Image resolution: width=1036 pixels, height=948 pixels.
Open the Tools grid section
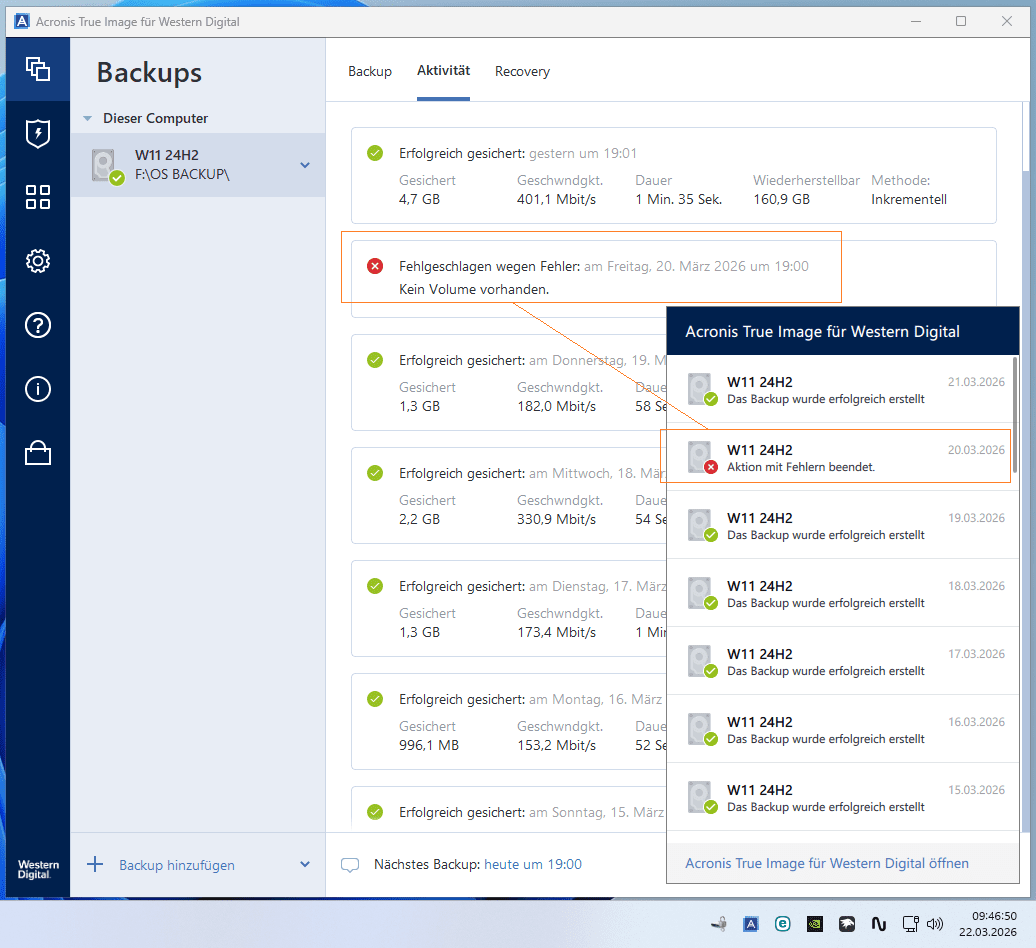click(x=38, y=197)
